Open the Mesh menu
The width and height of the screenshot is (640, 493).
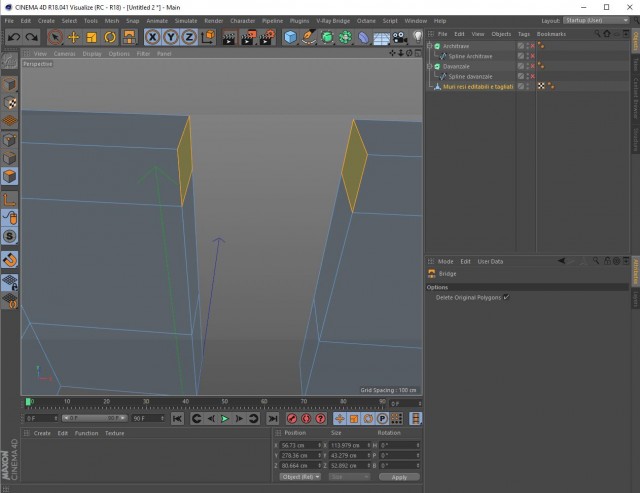click(x=112, y=21)
